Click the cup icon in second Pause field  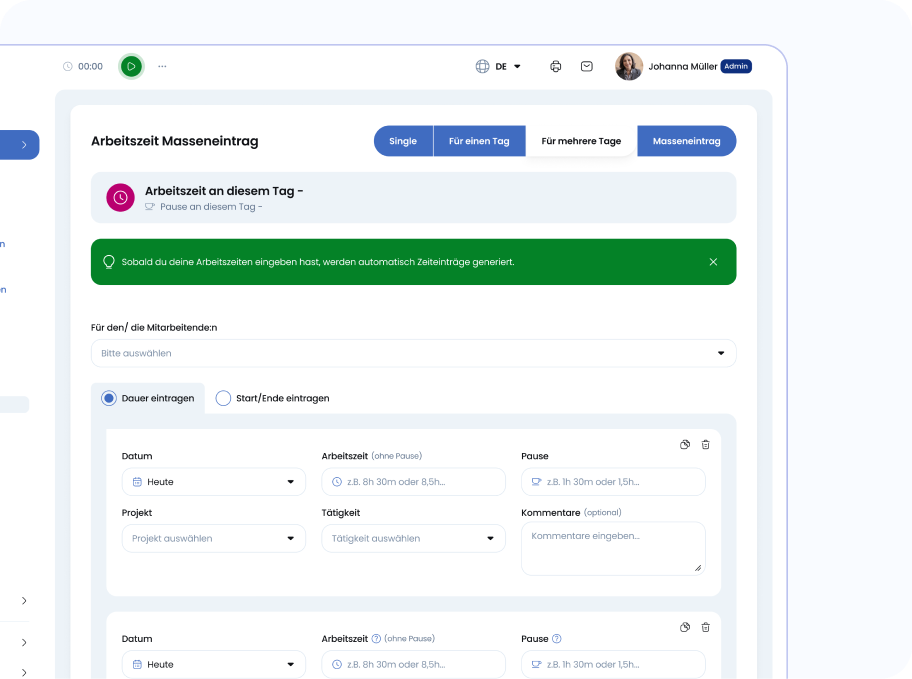(536, 664)
